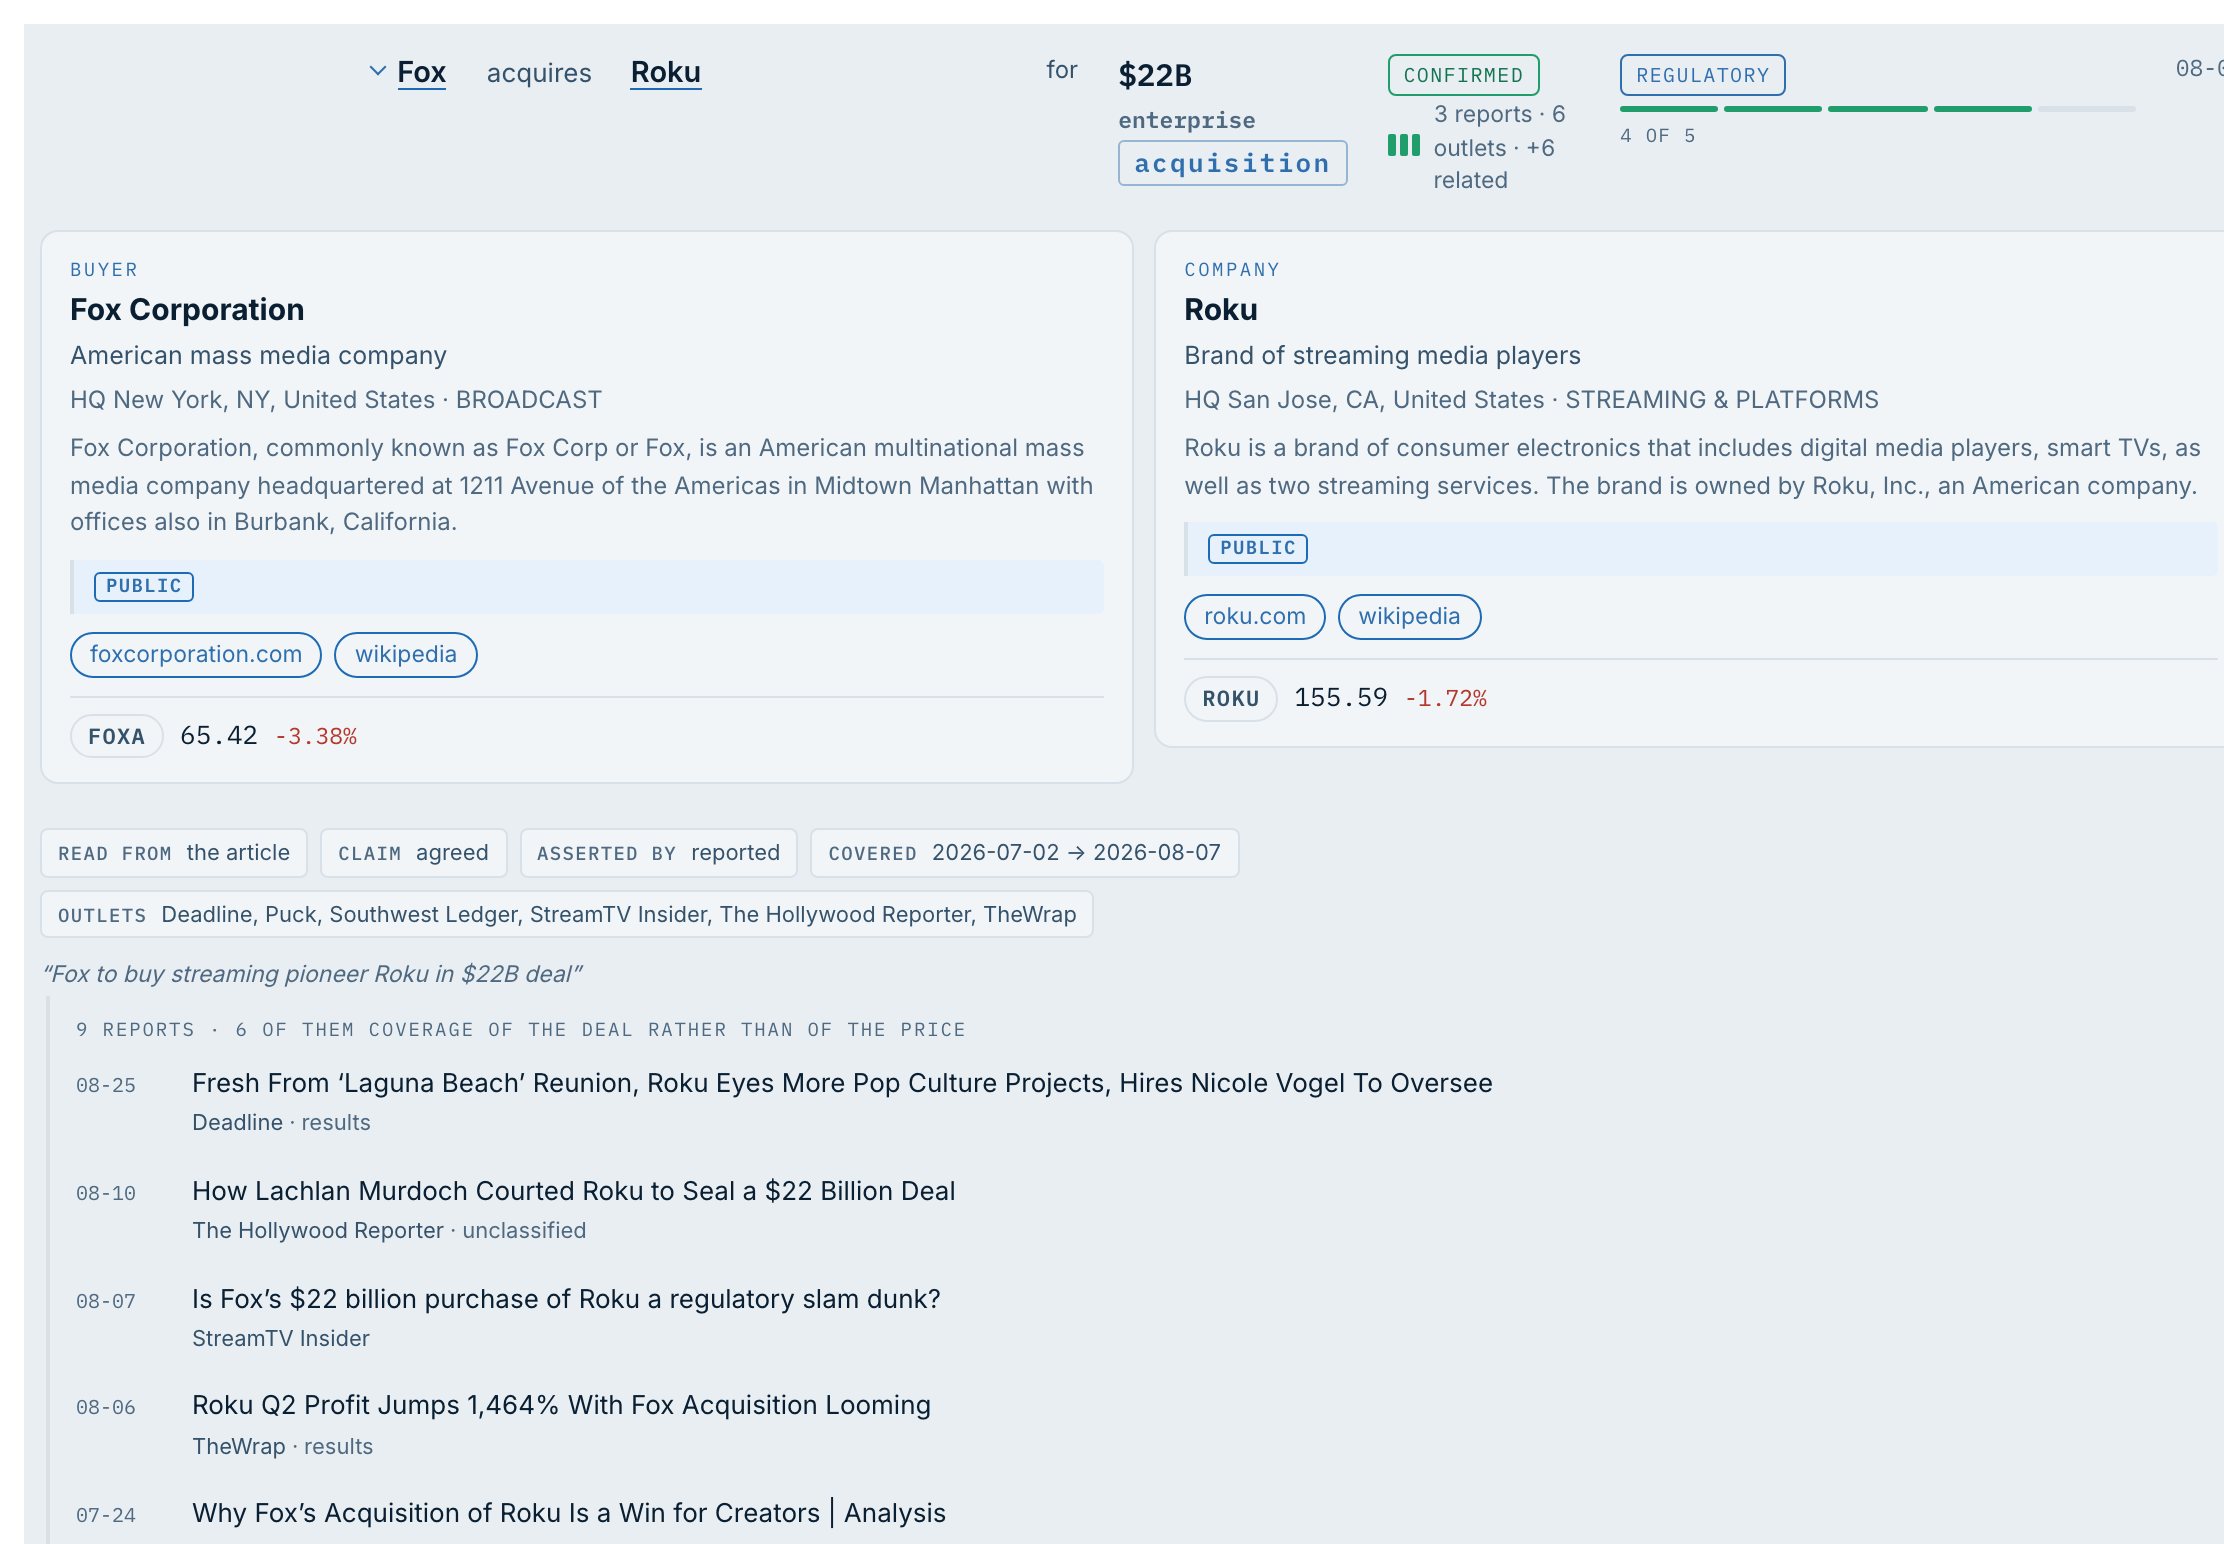Click the 'READ FROM the article' chip
Viewport: 2224px width, 1544px height.
click(174, 853)
